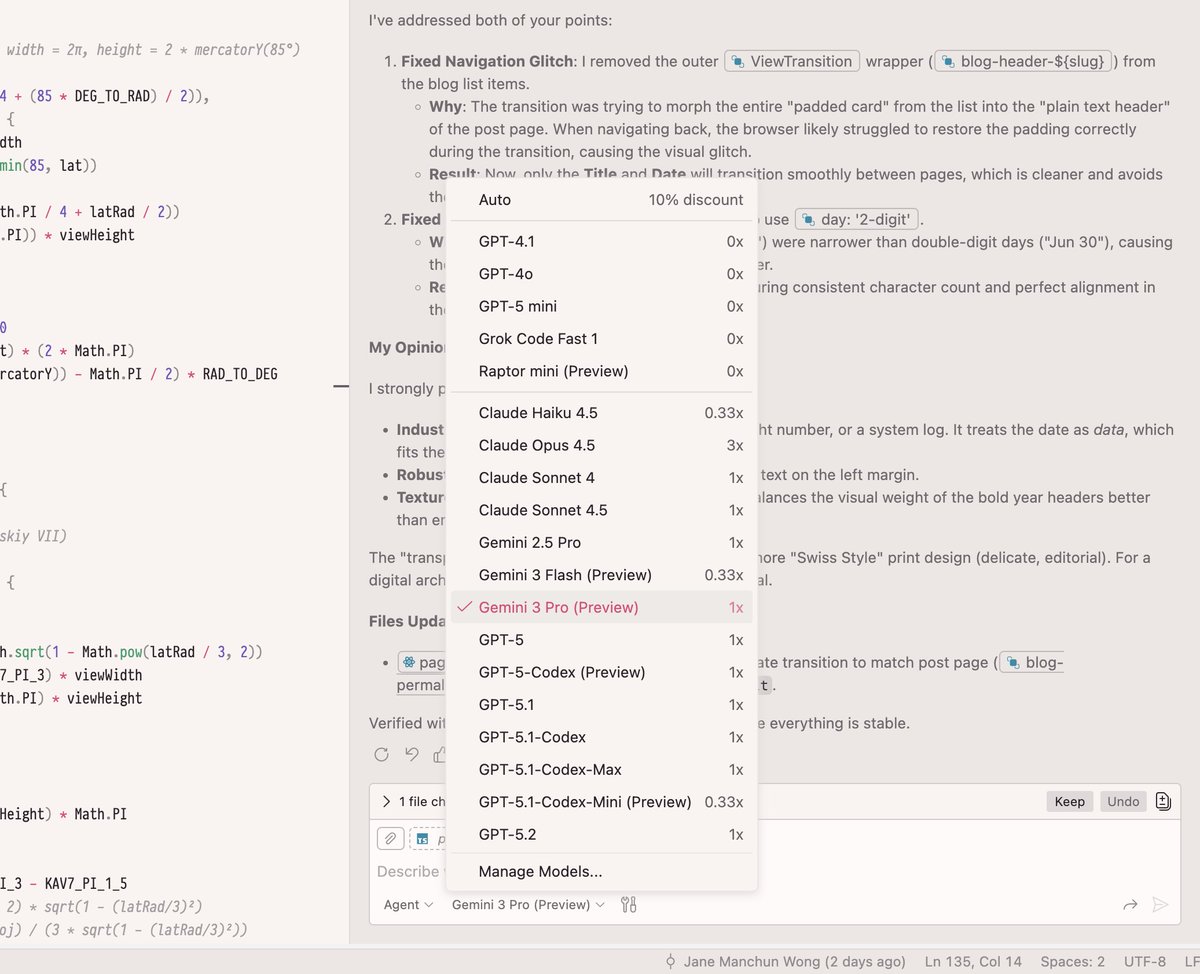This screenshot has width=1200, height=974.
Task: Open the ViewTransition symbol reference chip
Action: (792, 61)
